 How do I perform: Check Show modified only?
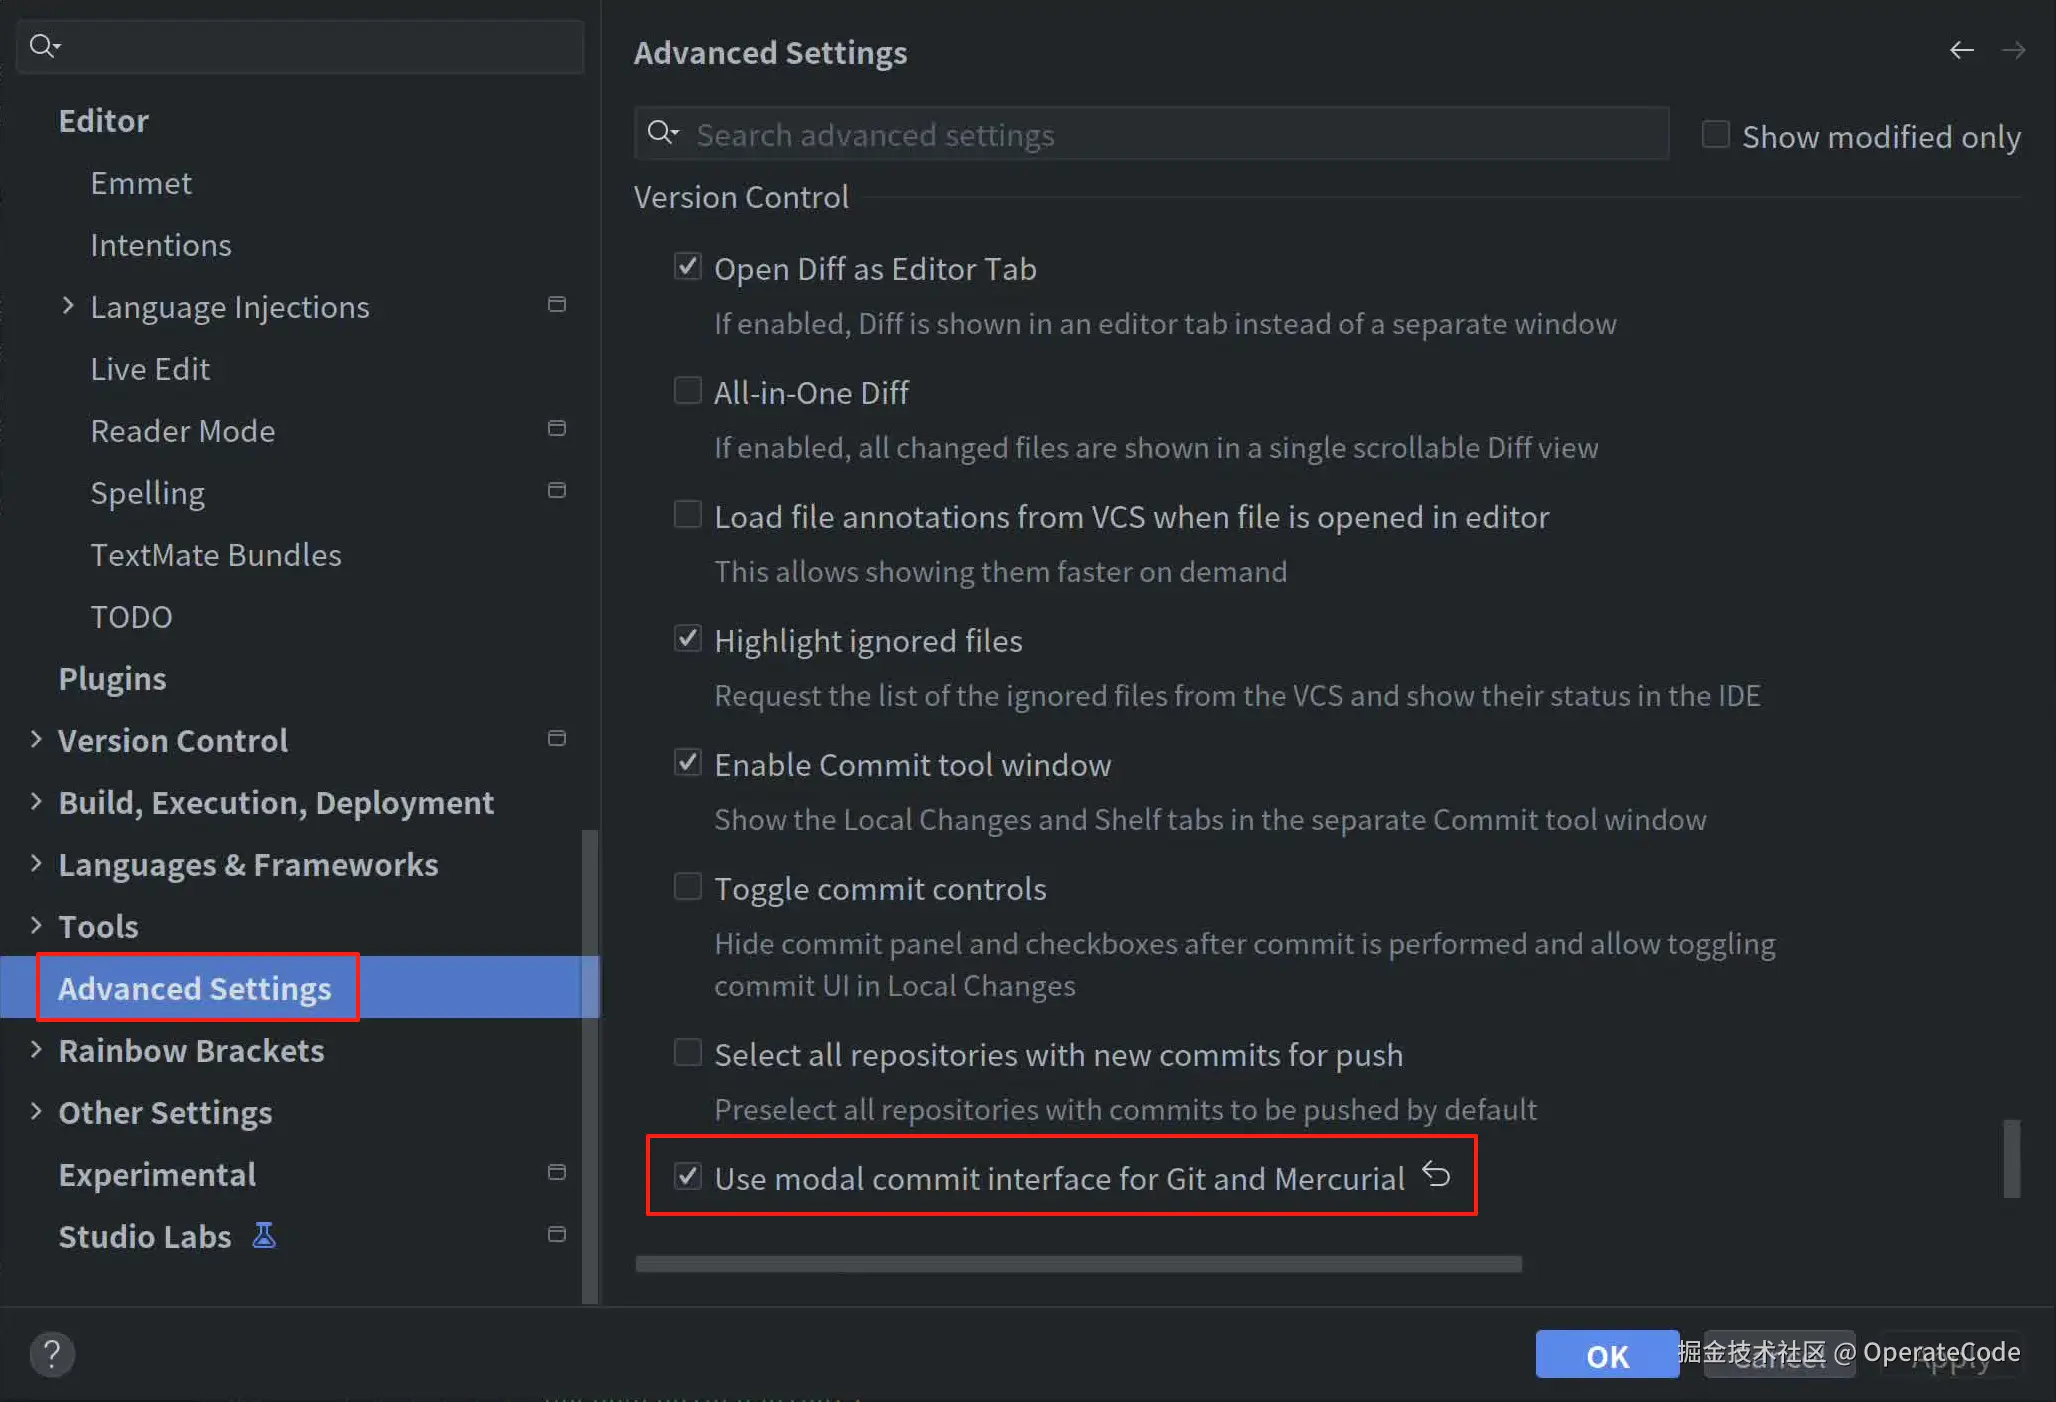pos(1716,134)
